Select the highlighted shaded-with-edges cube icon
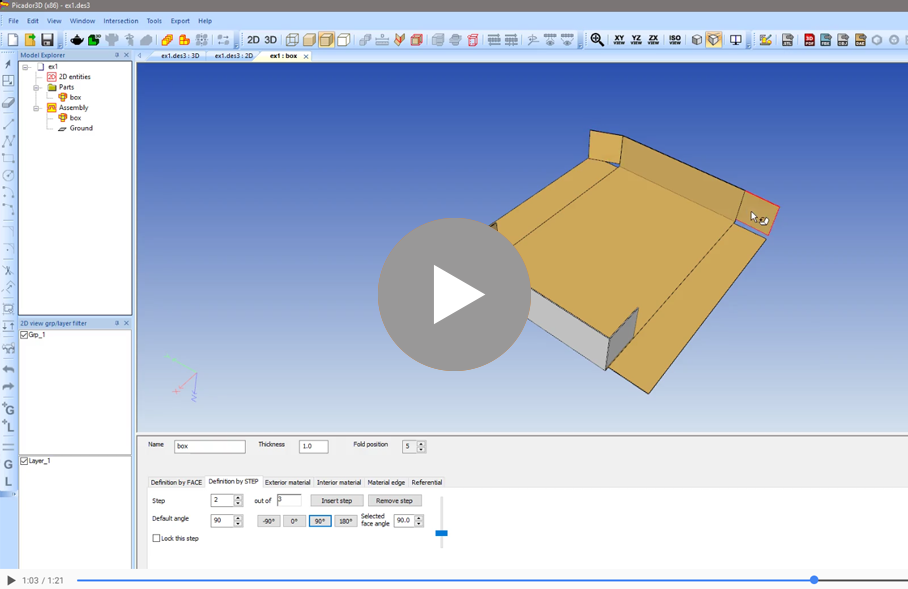 [327, 39]
